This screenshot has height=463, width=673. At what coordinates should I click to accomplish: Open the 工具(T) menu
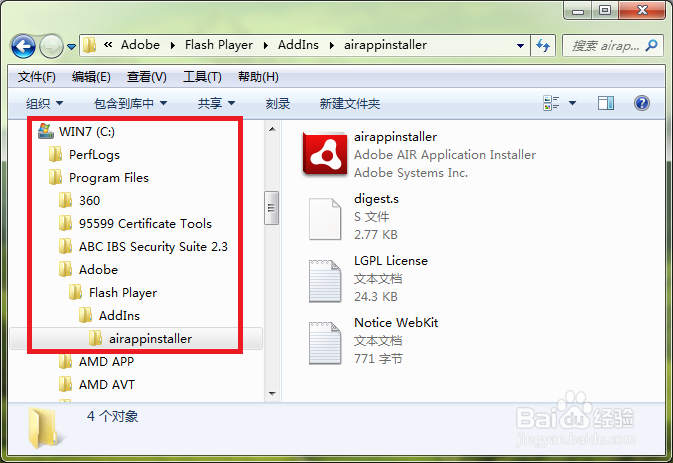(x=202, y=77)
